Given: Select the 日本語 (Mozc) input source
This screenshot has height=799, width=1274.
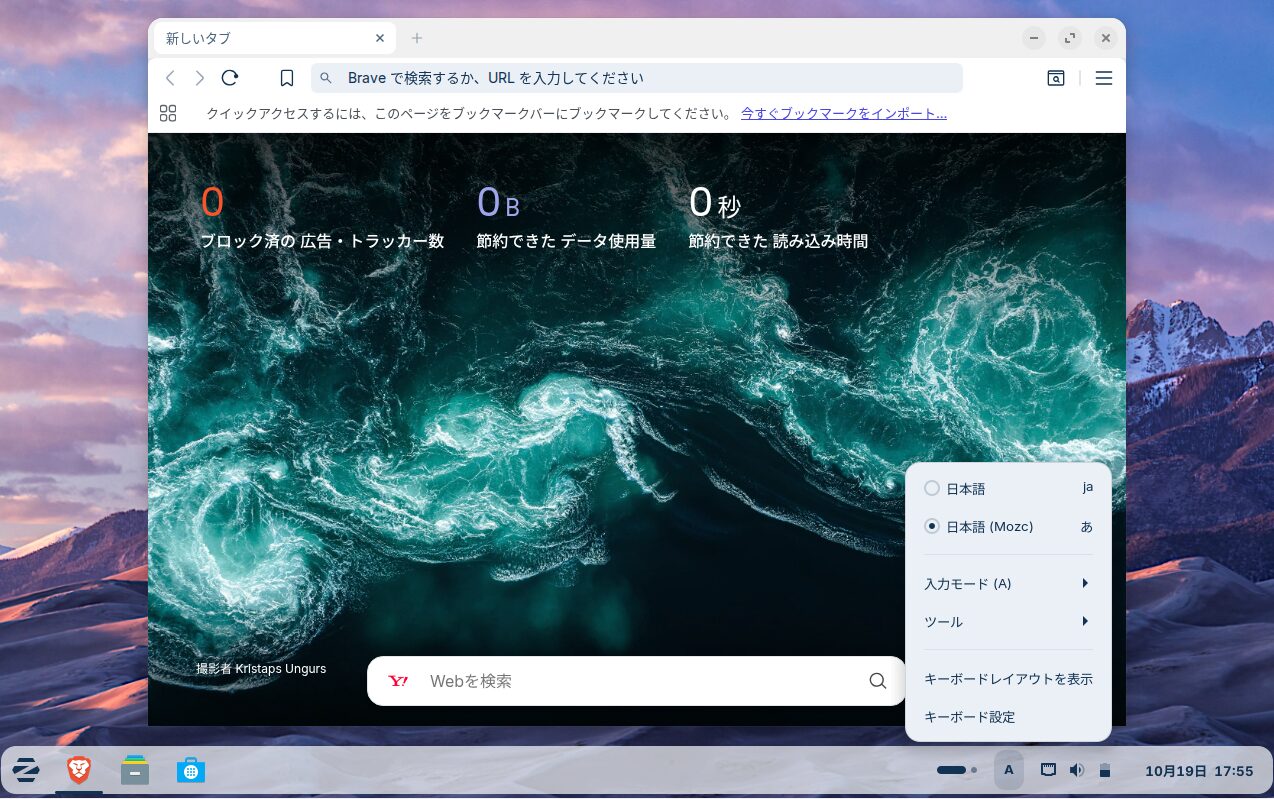Looking at the screenshot, I should coord(989,526).
